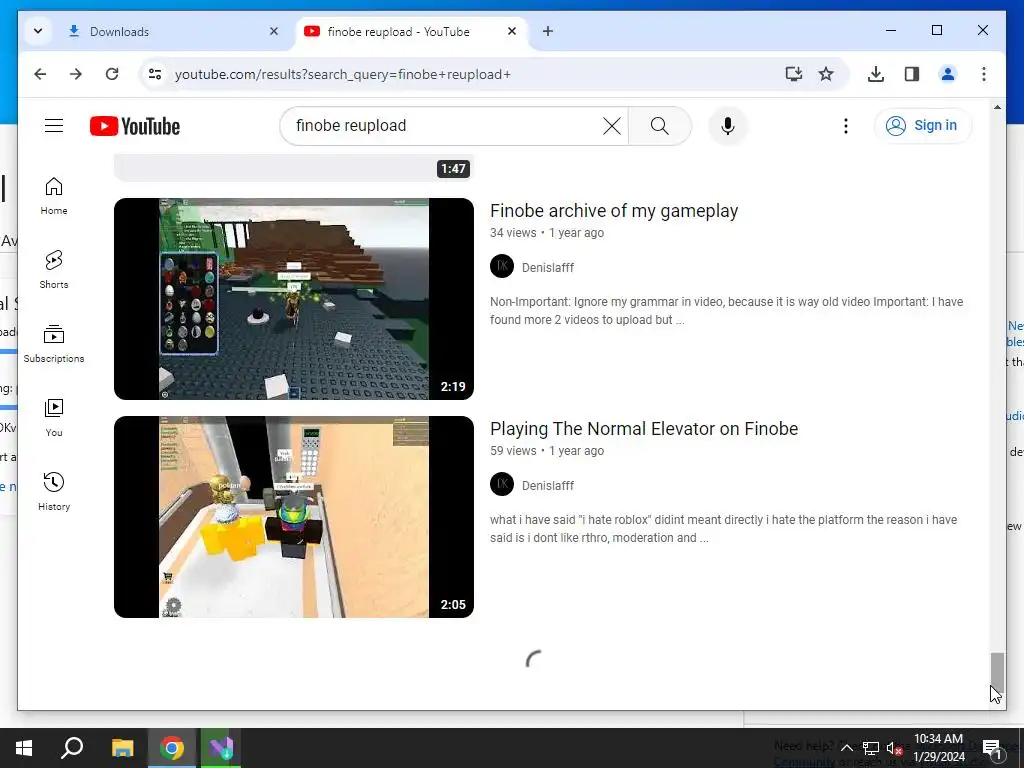Open Denislafff channel under Finobe archive

pos(548,268)
